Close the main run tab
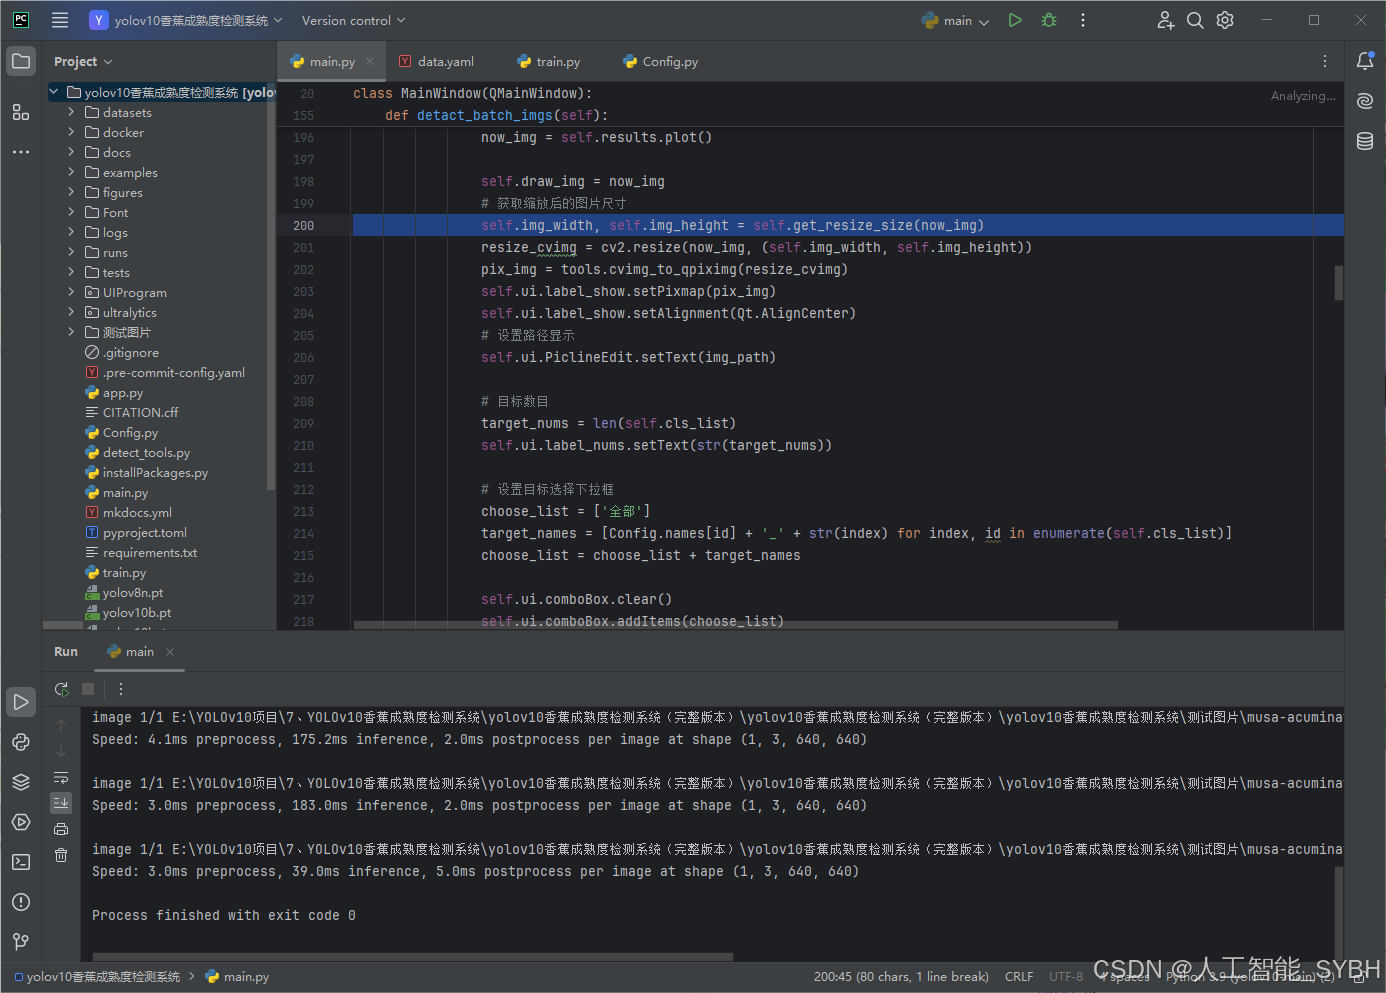 pyautogui.click(x=170, y=652)
